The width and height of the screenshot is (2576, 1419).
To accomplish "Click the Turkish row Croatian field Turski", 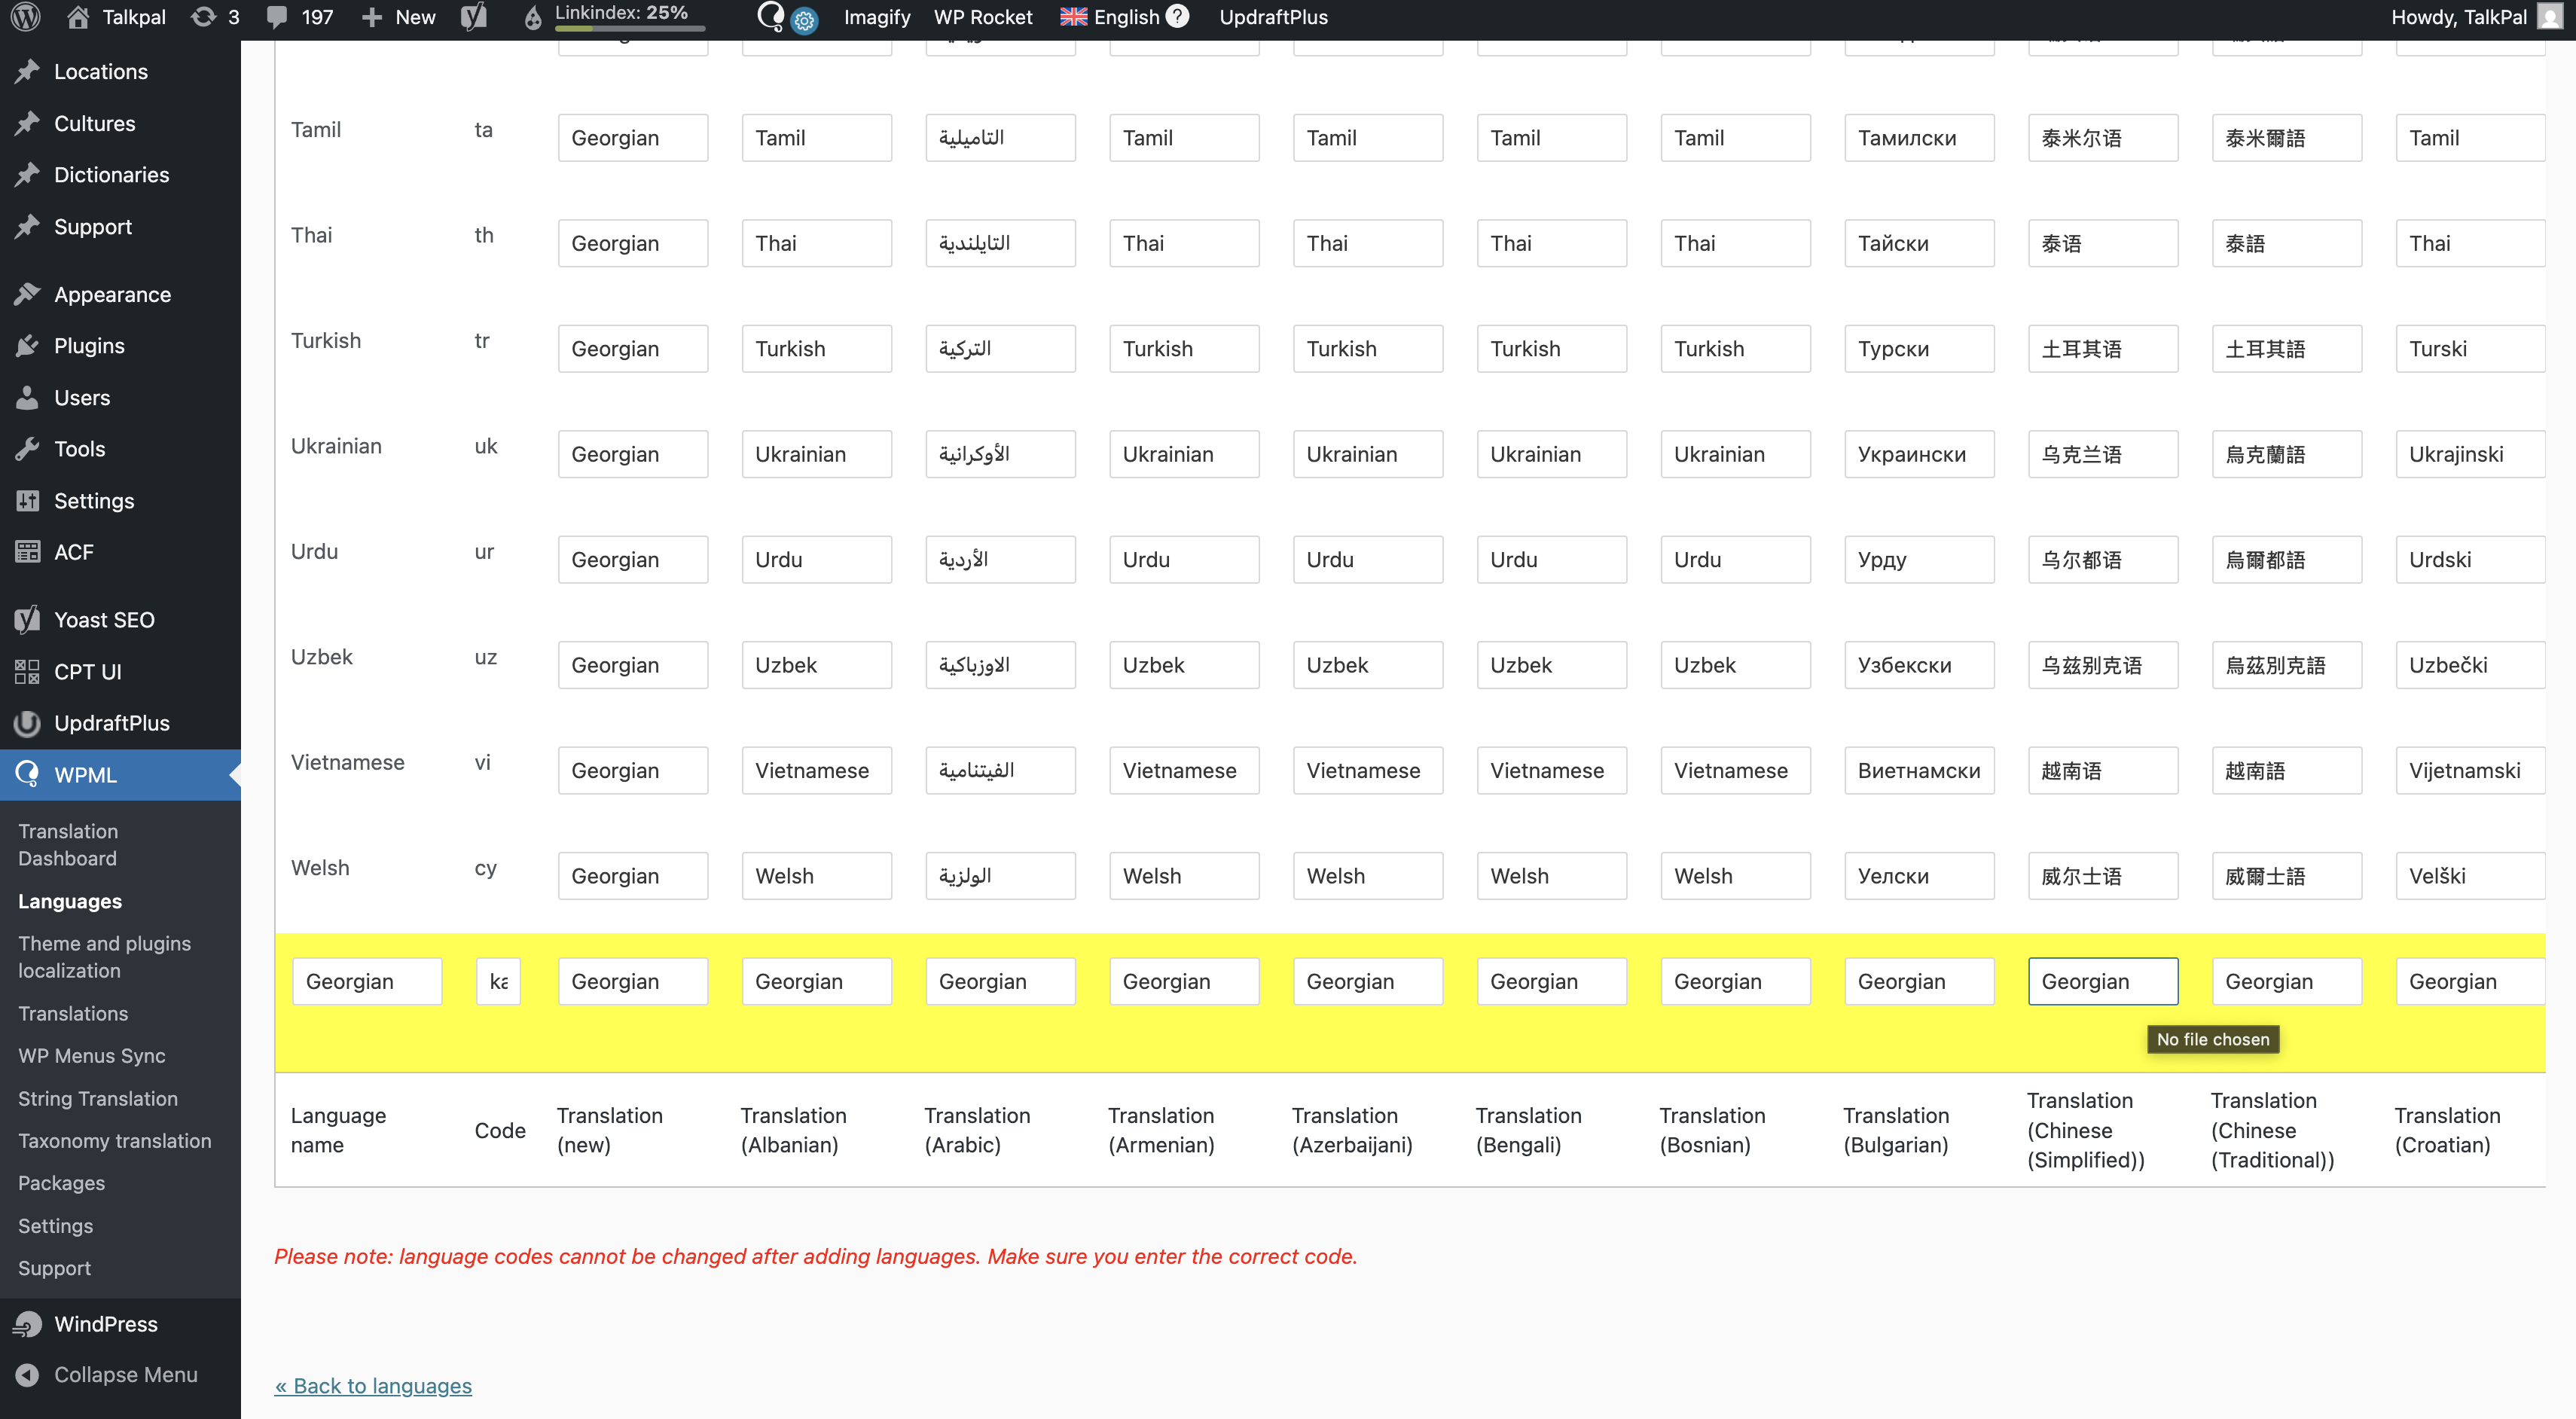I will pyautogui.click(x=2470, y=349).
